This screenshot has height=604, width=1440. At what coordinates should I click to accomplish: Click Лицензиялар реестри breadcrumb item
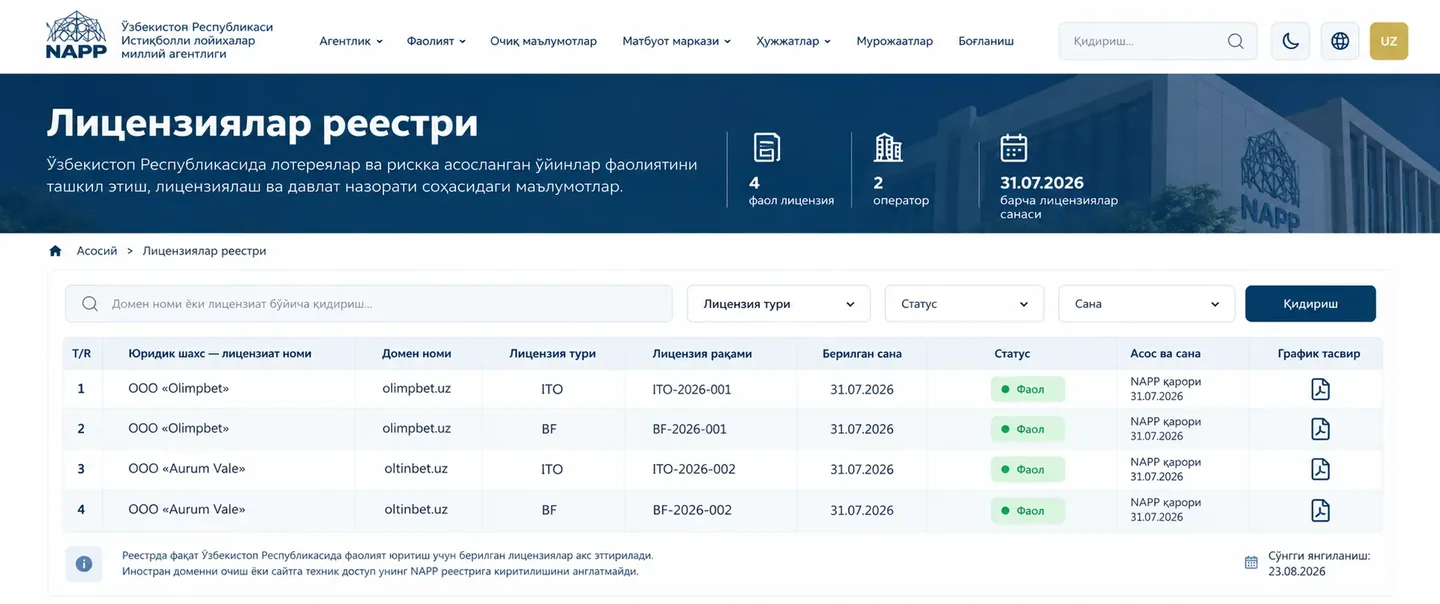point(204,251)
